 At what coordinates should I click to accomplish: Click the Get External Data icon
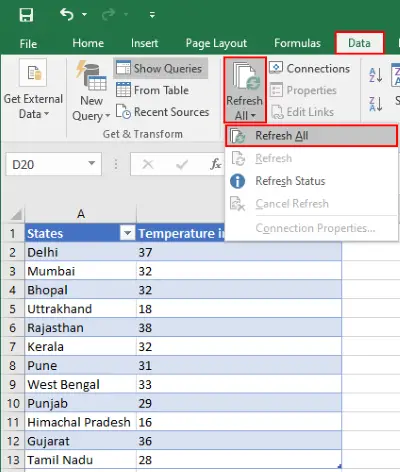click(33, 73)
